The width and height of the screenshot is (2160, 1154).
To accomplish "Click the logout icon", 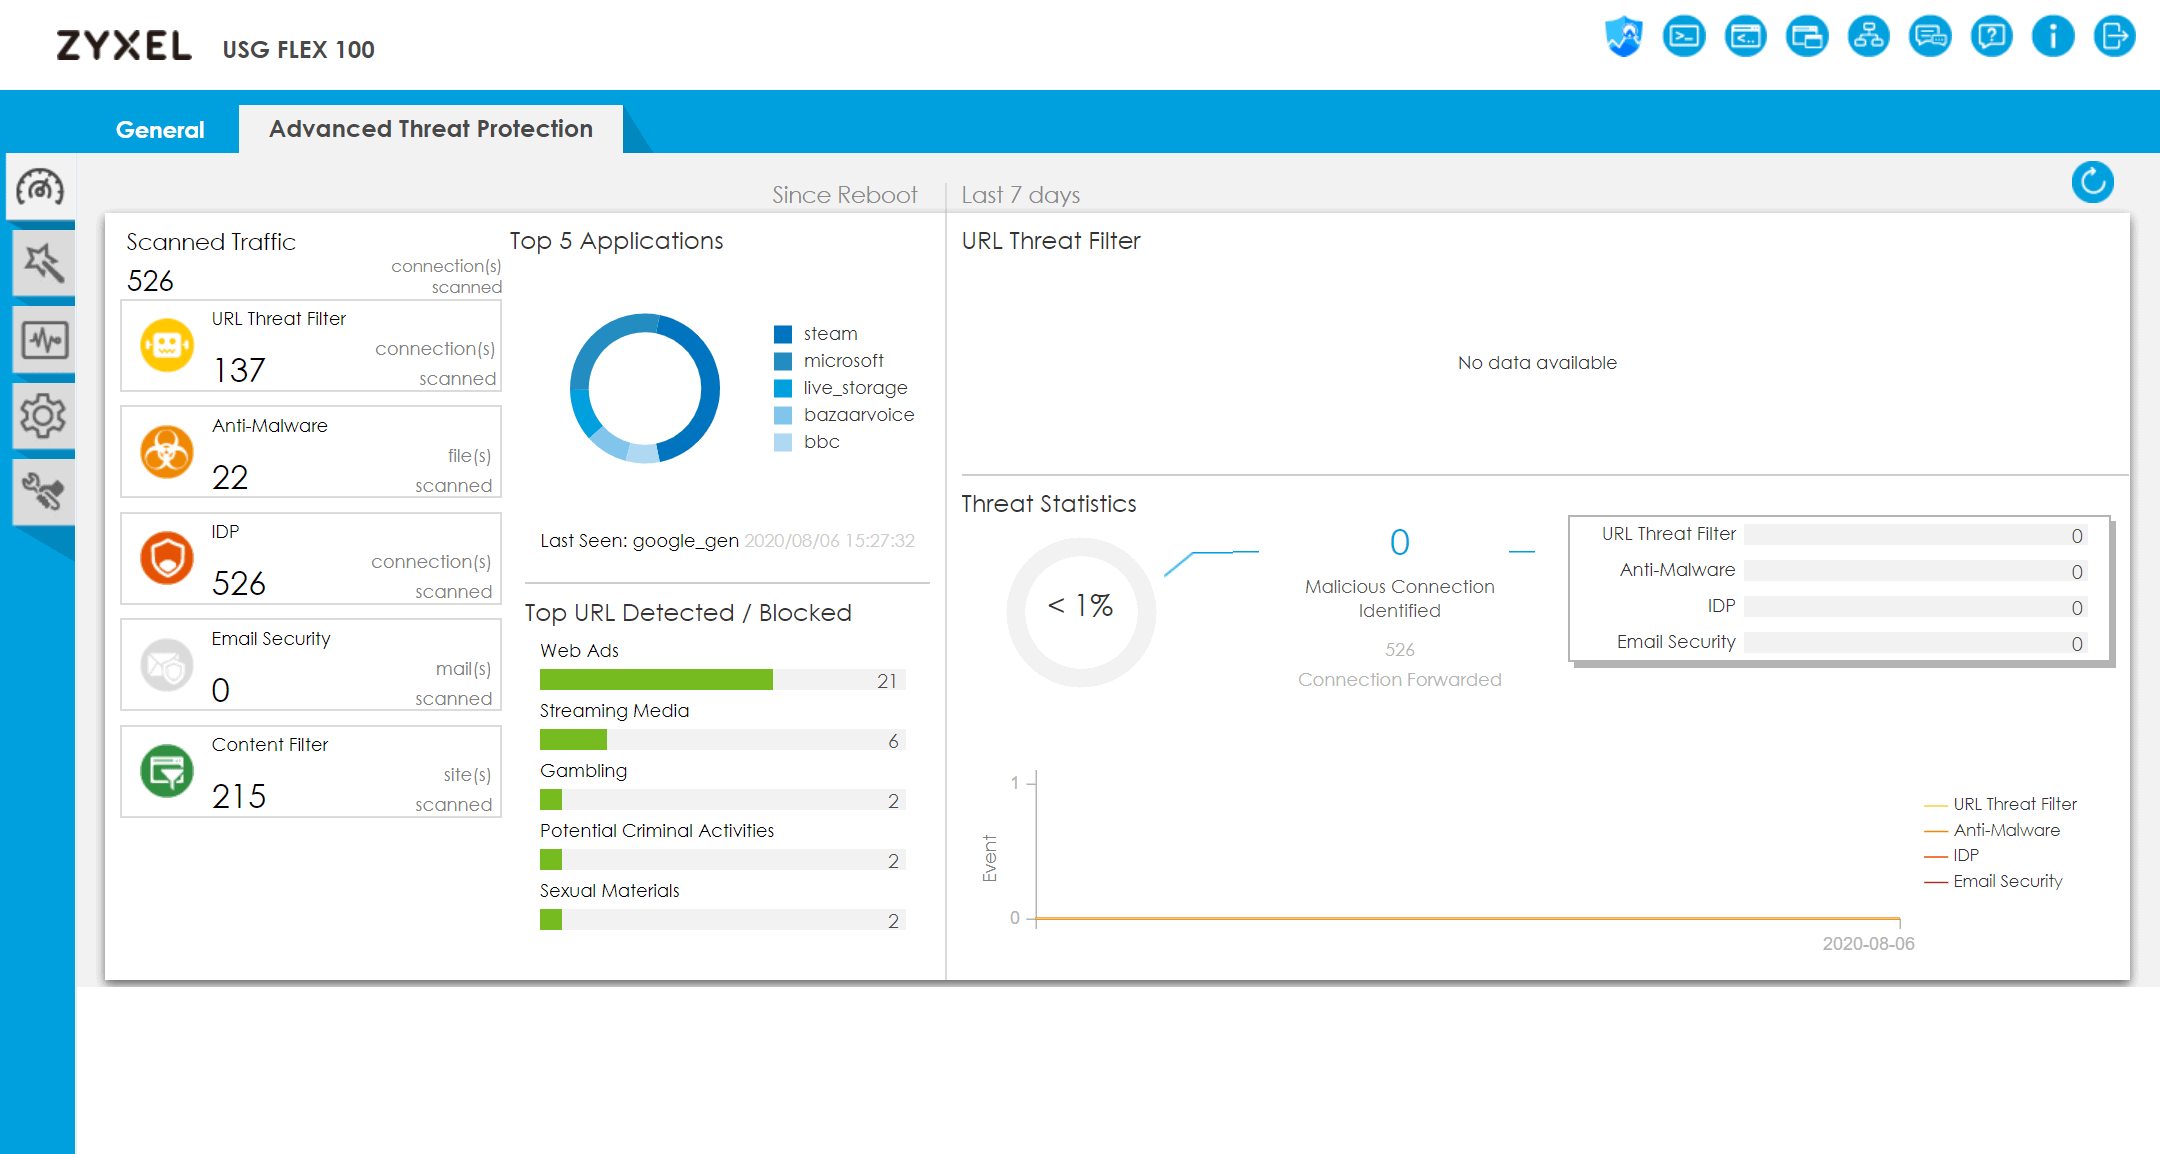I will point(2115,38).
